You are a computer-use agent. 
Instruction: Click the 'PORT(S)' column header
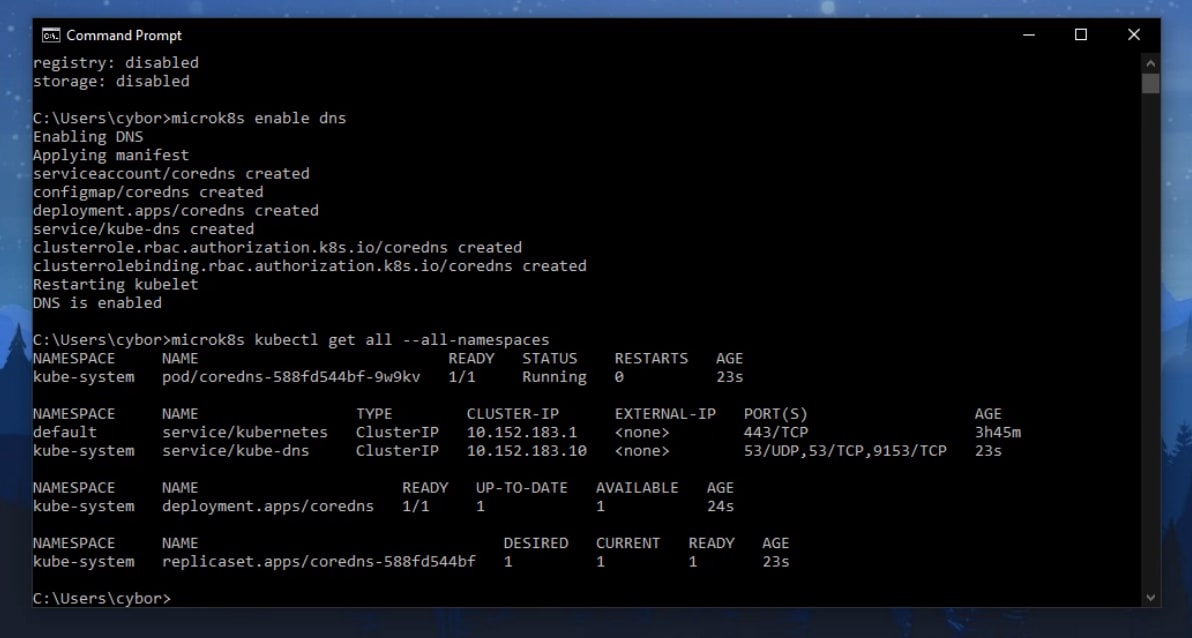click(776, 414)
